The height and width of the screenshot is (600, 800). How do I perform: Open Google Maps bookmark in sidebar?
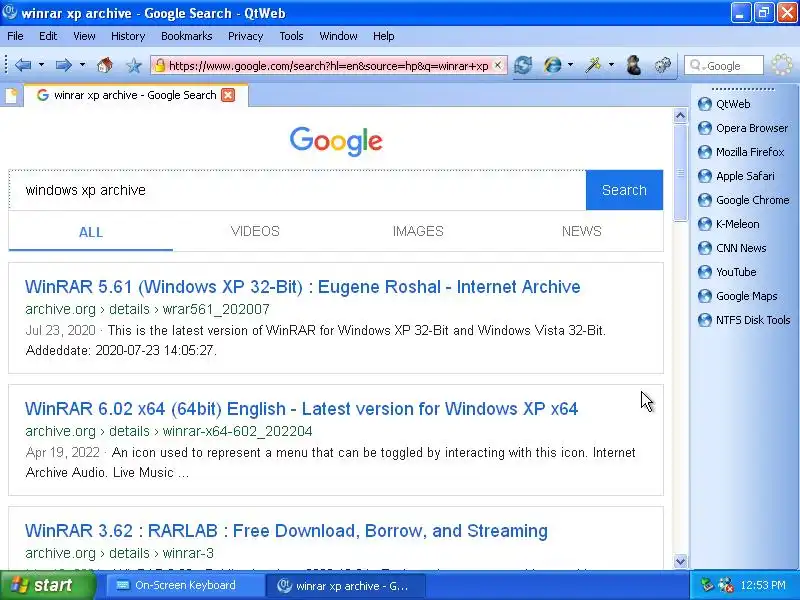pos(738,296)
